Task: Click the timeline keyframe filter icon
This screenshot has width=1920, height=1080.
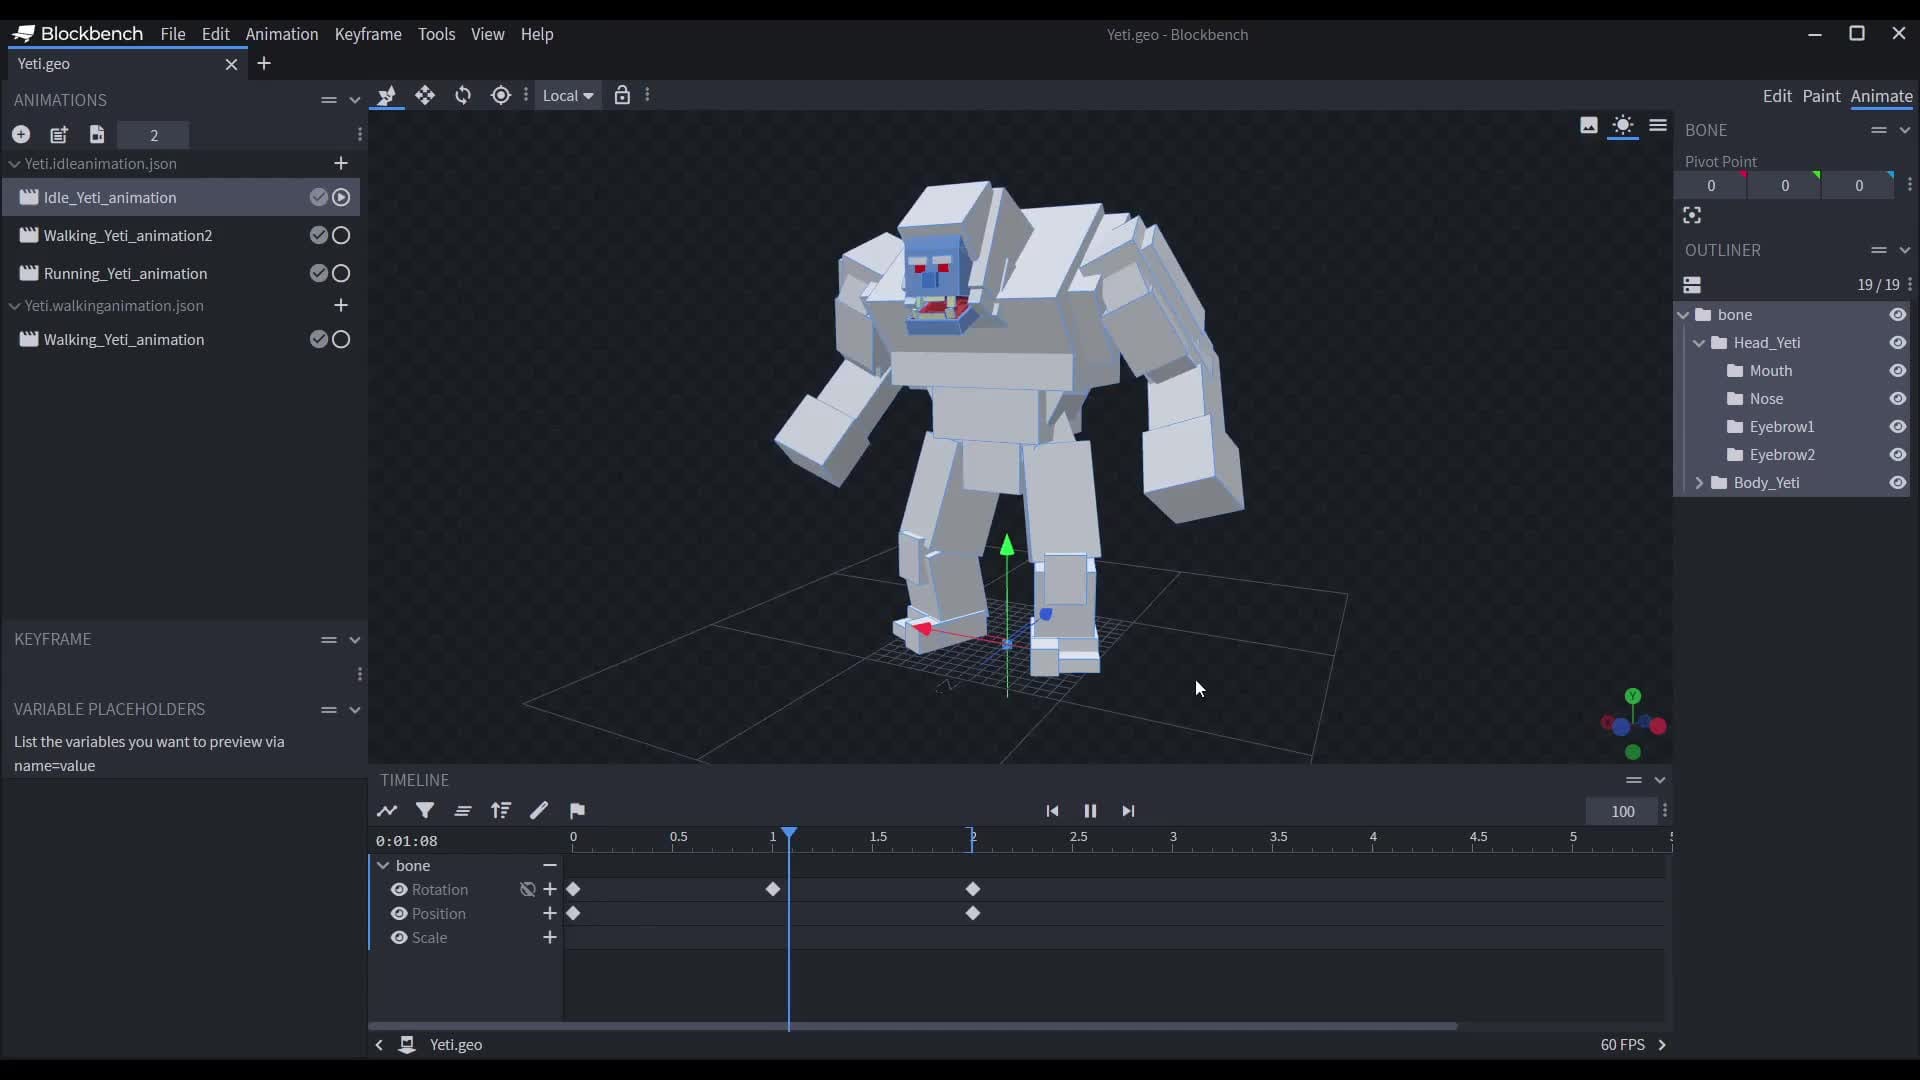Action: (x=425, y=811)
